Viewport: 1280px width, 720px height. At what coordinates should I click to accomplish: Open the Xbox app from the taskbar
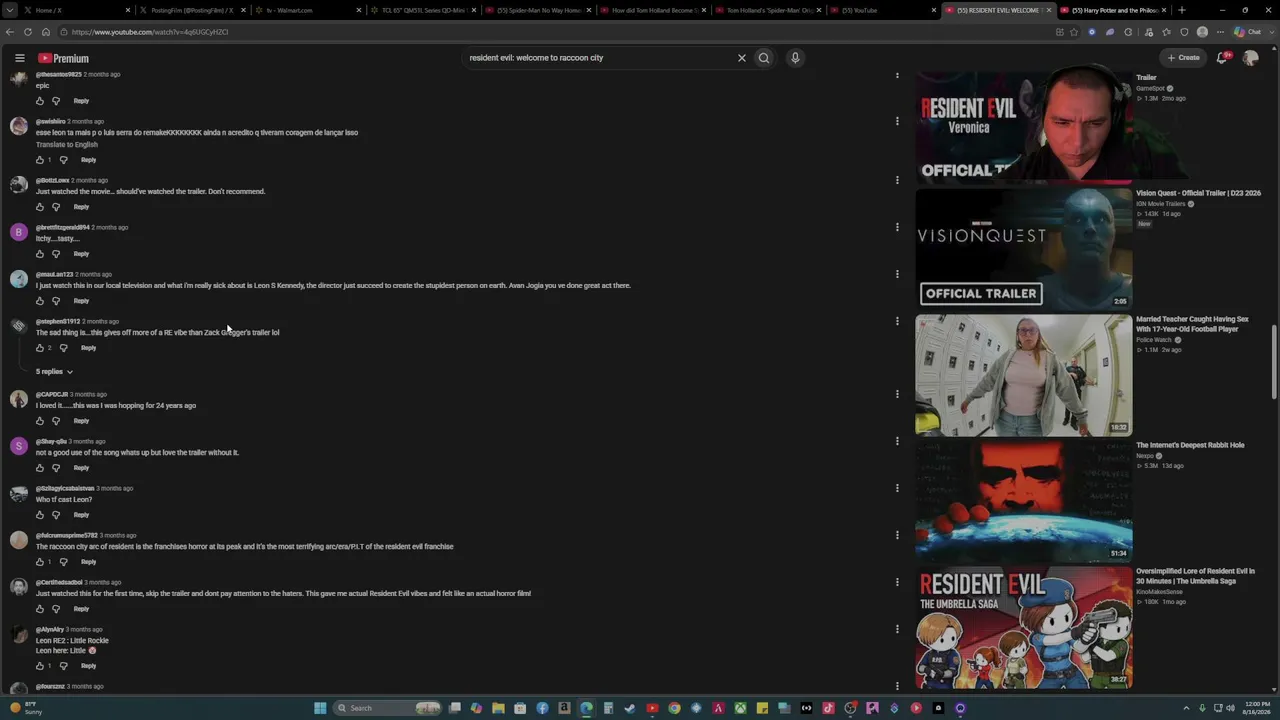tap(740, 708)
